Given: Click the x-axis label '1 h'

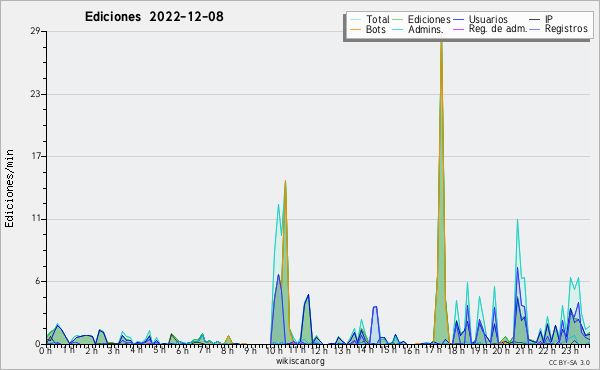Looking at the screenshot, I should click(68, 351).
